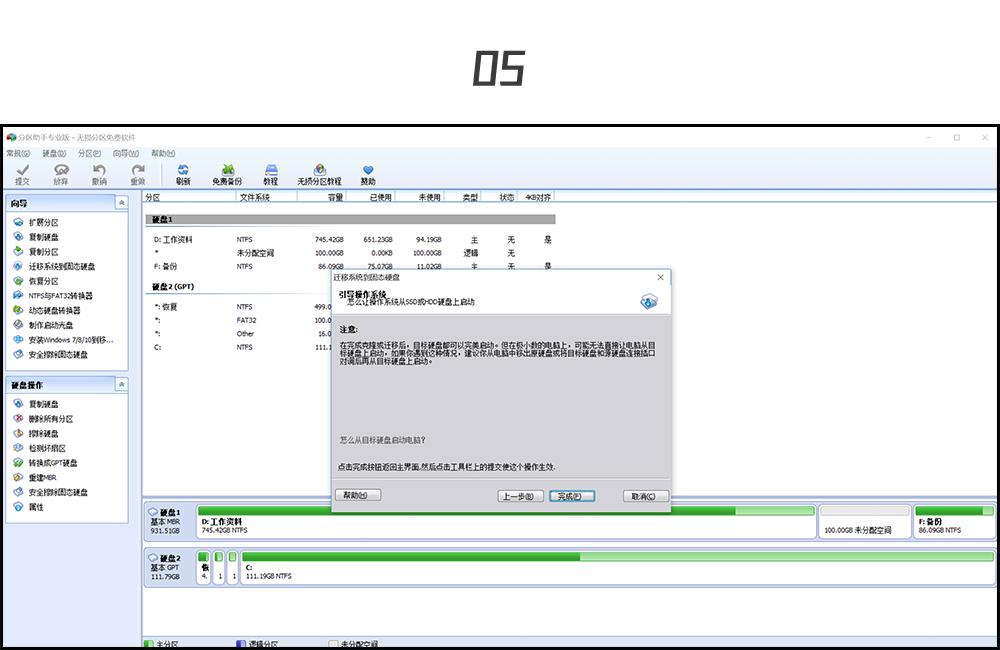
Task: Select 转换成GPT硬盘 in disk operations
Action: 53,463
